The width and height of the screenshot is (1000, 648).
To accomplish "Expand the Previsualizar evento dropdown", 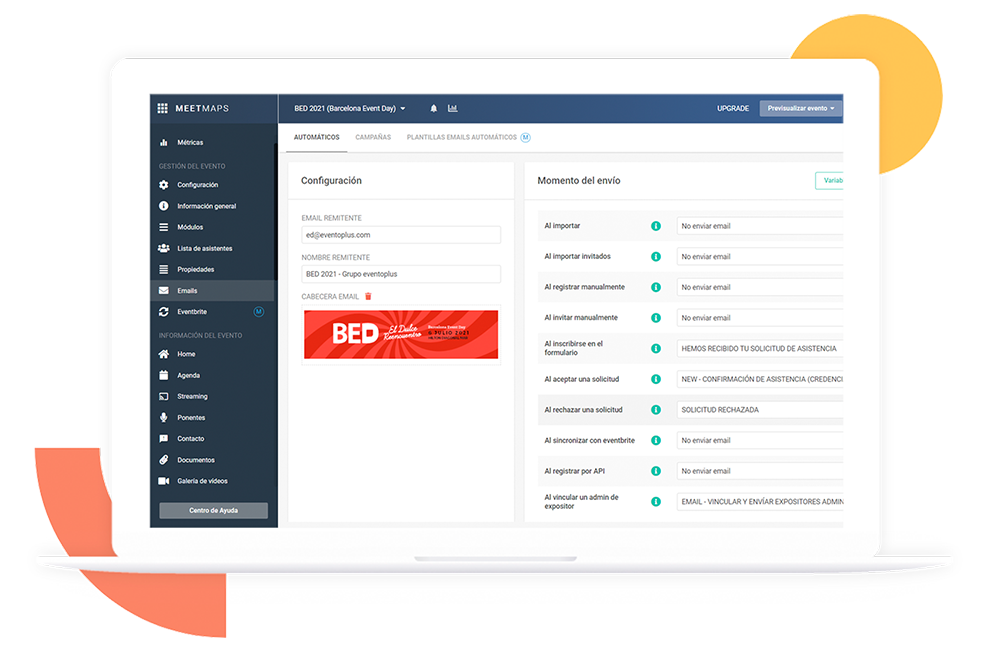I will point(801,108).
